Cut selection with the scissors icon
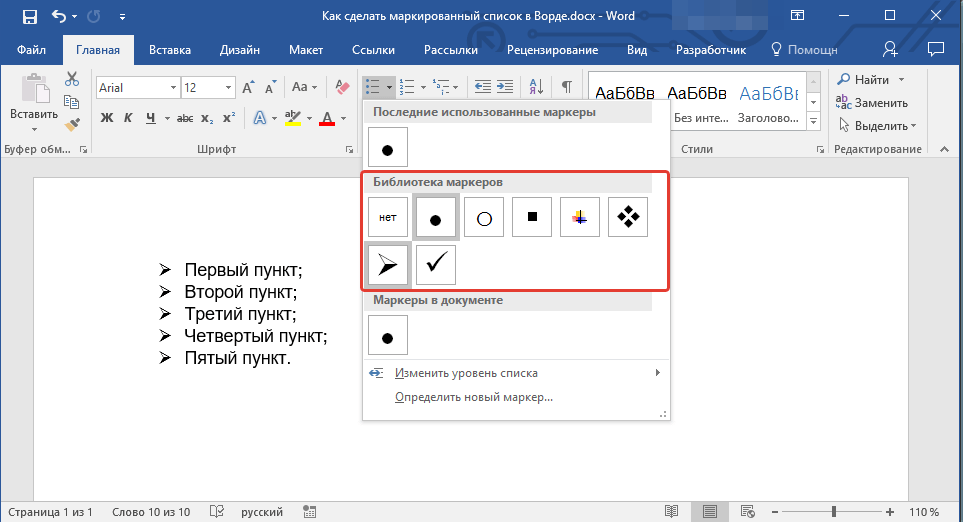 pos(72,79)
